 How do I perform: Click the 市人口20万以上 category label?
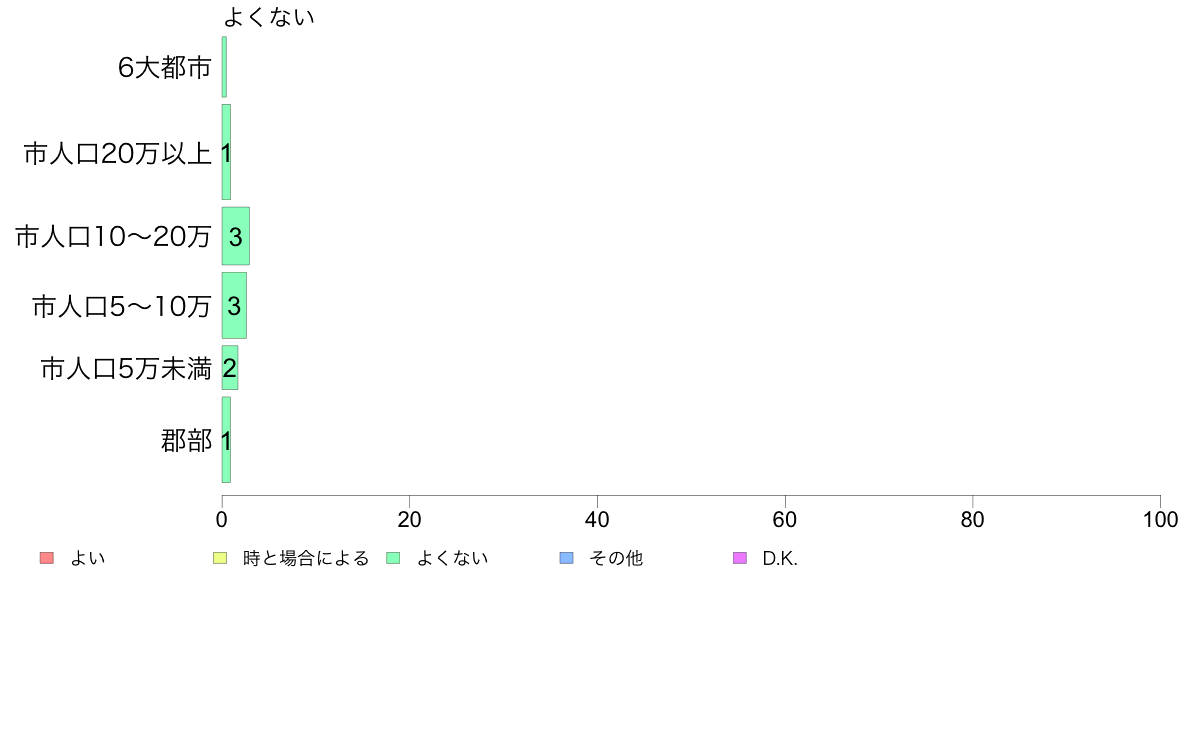[x=117, y=154]
